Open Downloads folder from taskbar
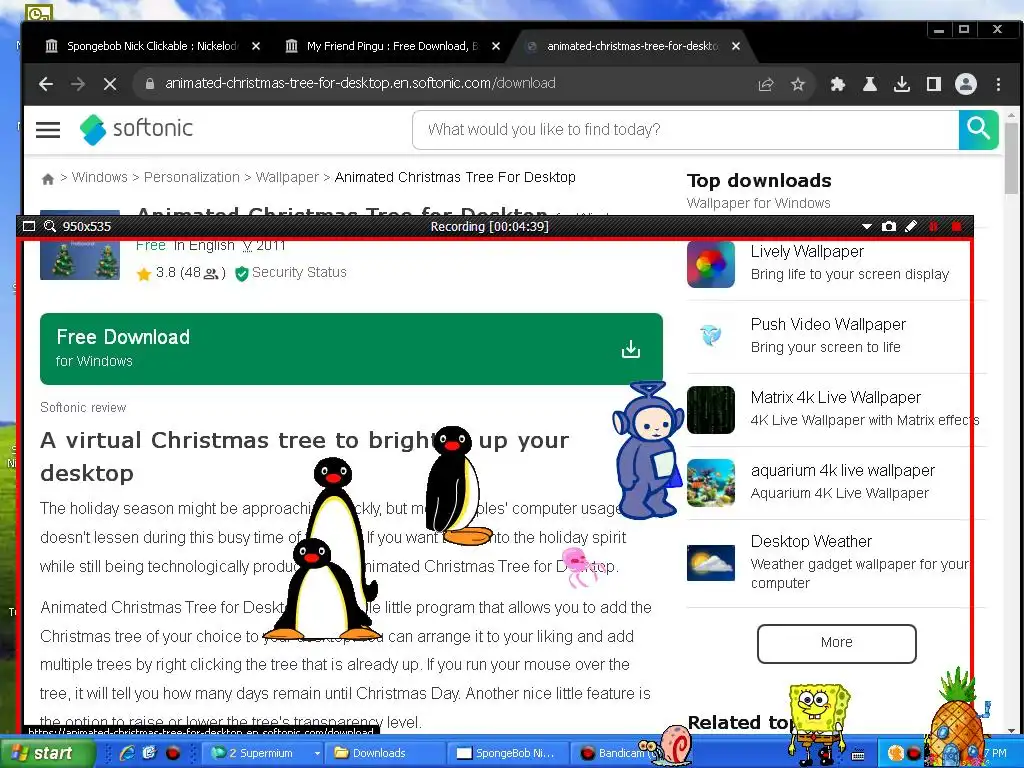The height and width of the screenshot is (768, 1024). click(385, 753)
